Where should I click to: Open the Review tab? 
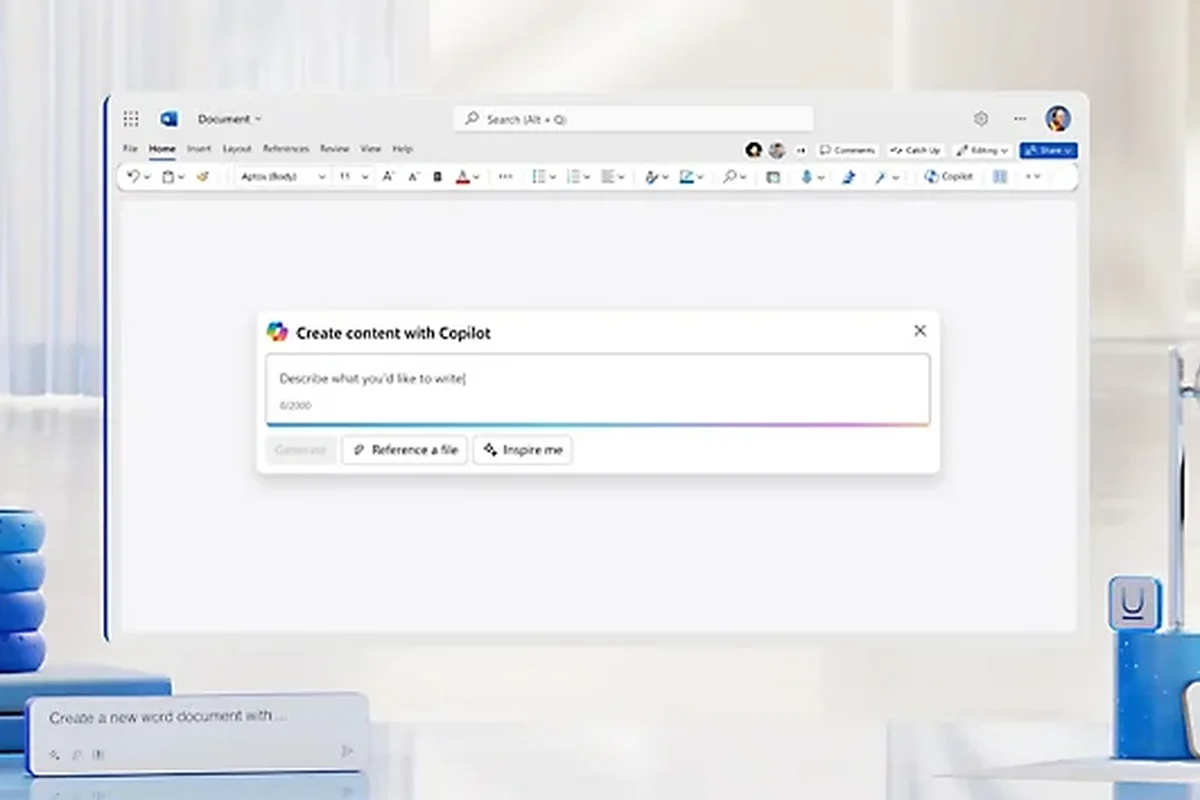pyautogui.click(x=335, y=149)
